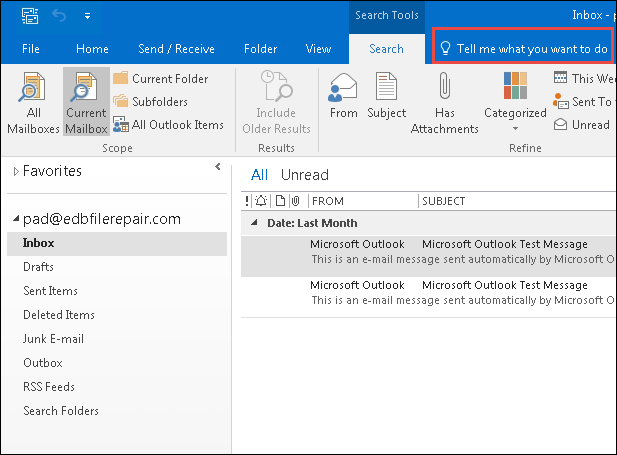Filter by Unread in Refine group

(582, 124)
